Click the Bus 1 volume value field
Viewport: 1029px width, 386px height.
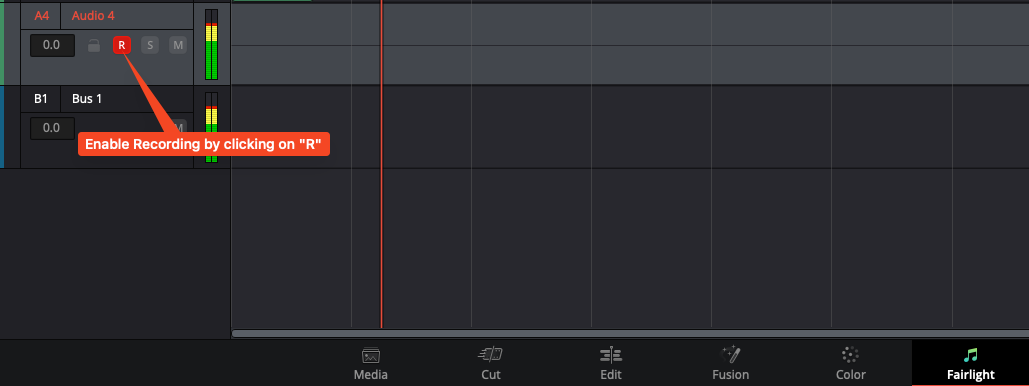[52, 128]
